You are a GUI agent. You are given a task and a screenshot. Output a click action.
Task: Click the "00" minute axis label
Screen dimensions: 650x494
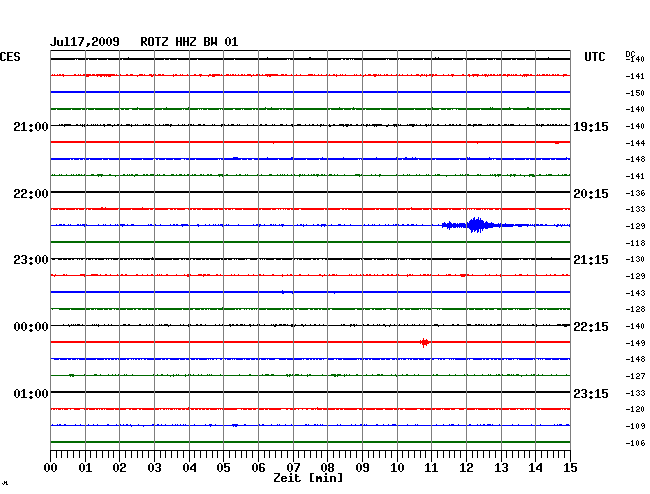tap(51, 468)
